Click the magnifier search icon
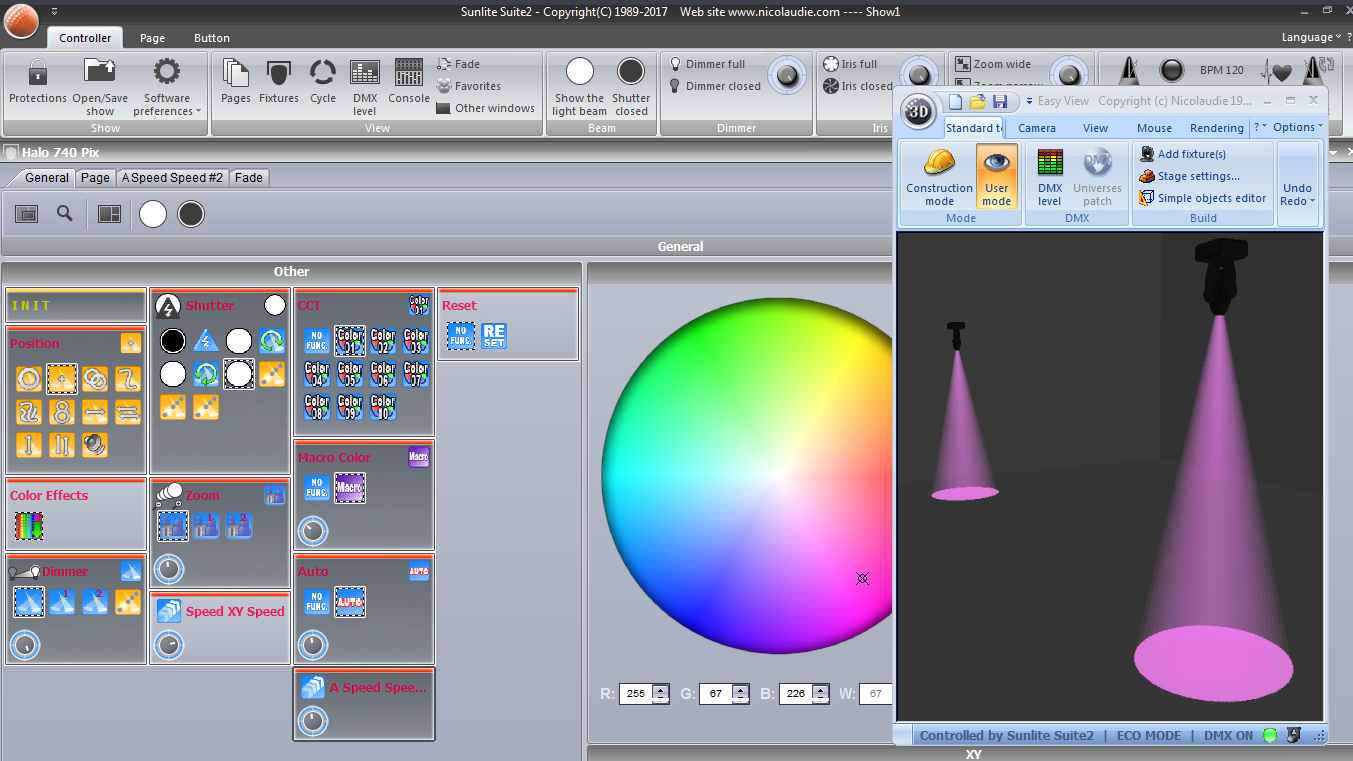The image size is (1353, 761). [x=65, y=214]
